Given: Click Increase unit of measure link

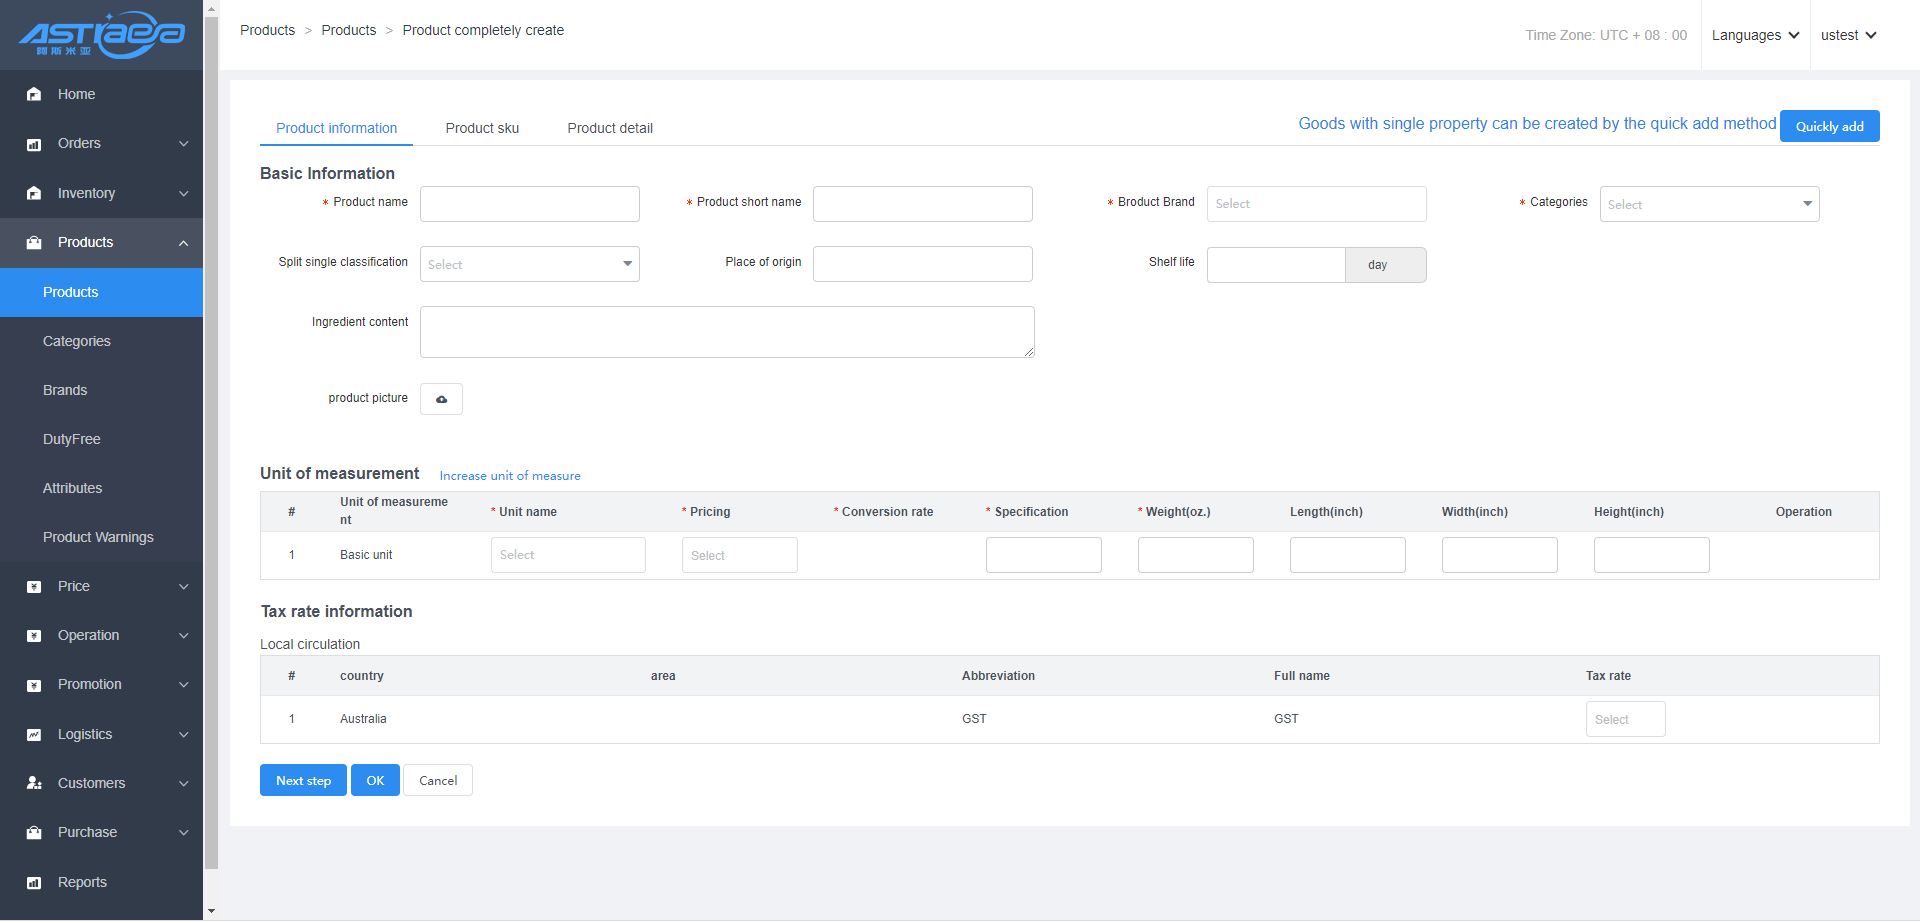Looking at the screenshot, I should point(510,476).
